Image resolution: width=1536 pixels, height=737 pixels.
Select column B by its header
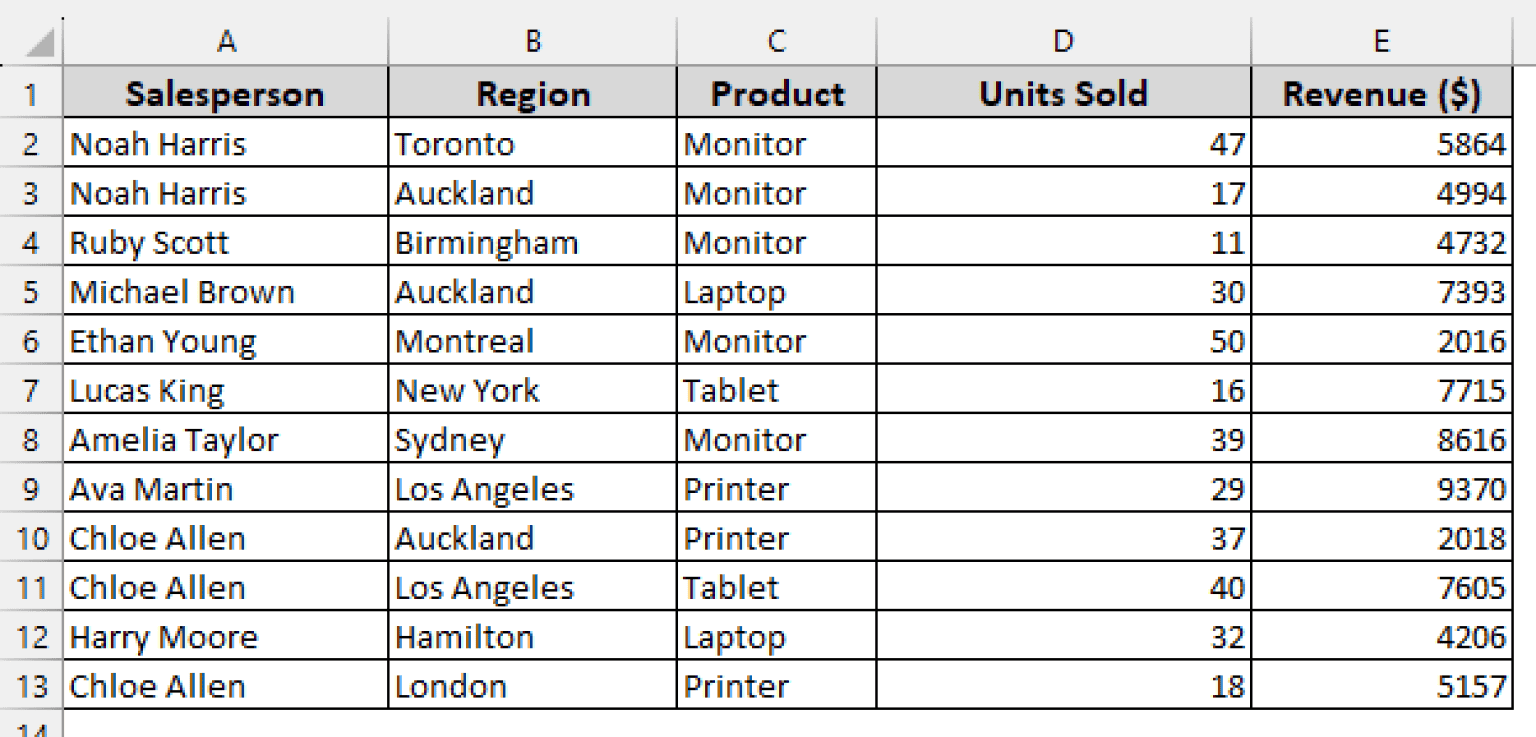coord(532,41)
